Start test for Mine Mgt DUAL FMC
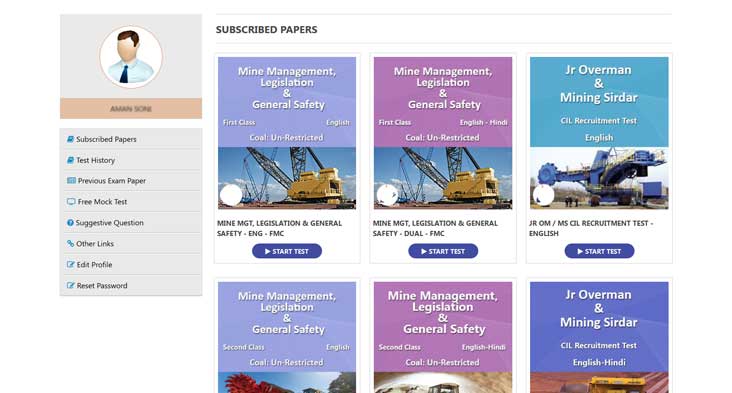 tap(443, 251)
